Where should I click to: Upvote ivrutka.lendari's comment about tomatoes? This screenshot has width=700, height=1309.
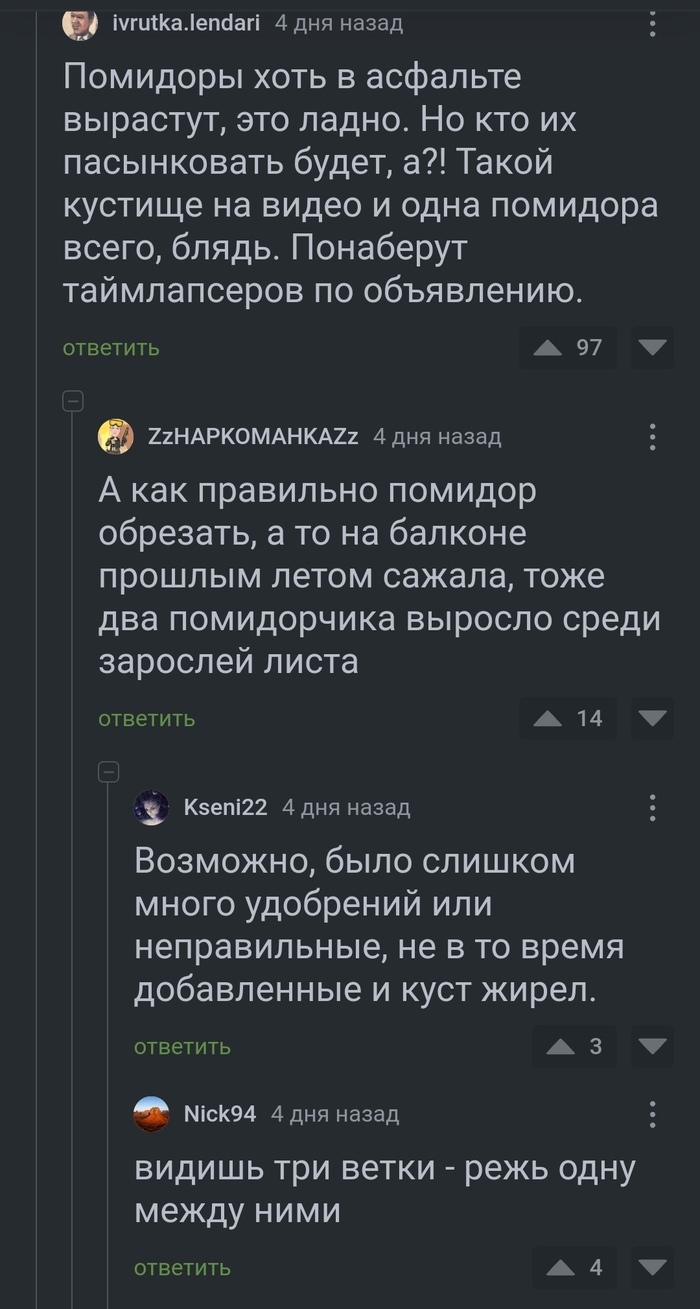coord(548,348)
